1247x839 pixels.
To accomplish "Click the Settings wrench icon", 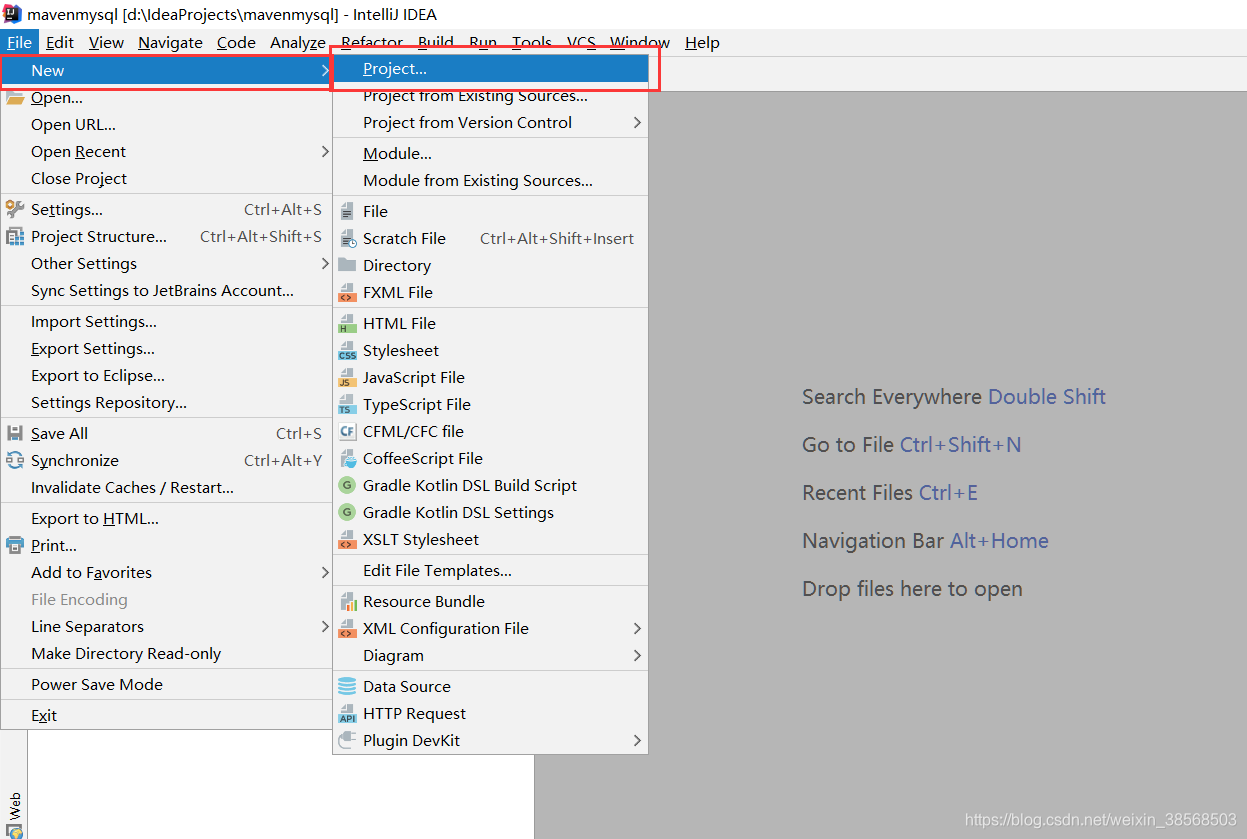I will [x=14, y=209].
